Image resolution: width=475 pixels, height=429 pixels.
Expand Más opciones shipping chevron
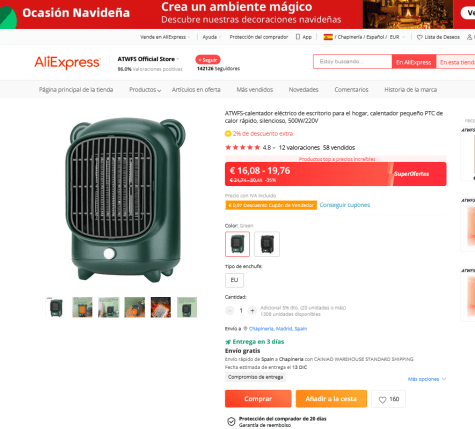click(x=444, y=379)
